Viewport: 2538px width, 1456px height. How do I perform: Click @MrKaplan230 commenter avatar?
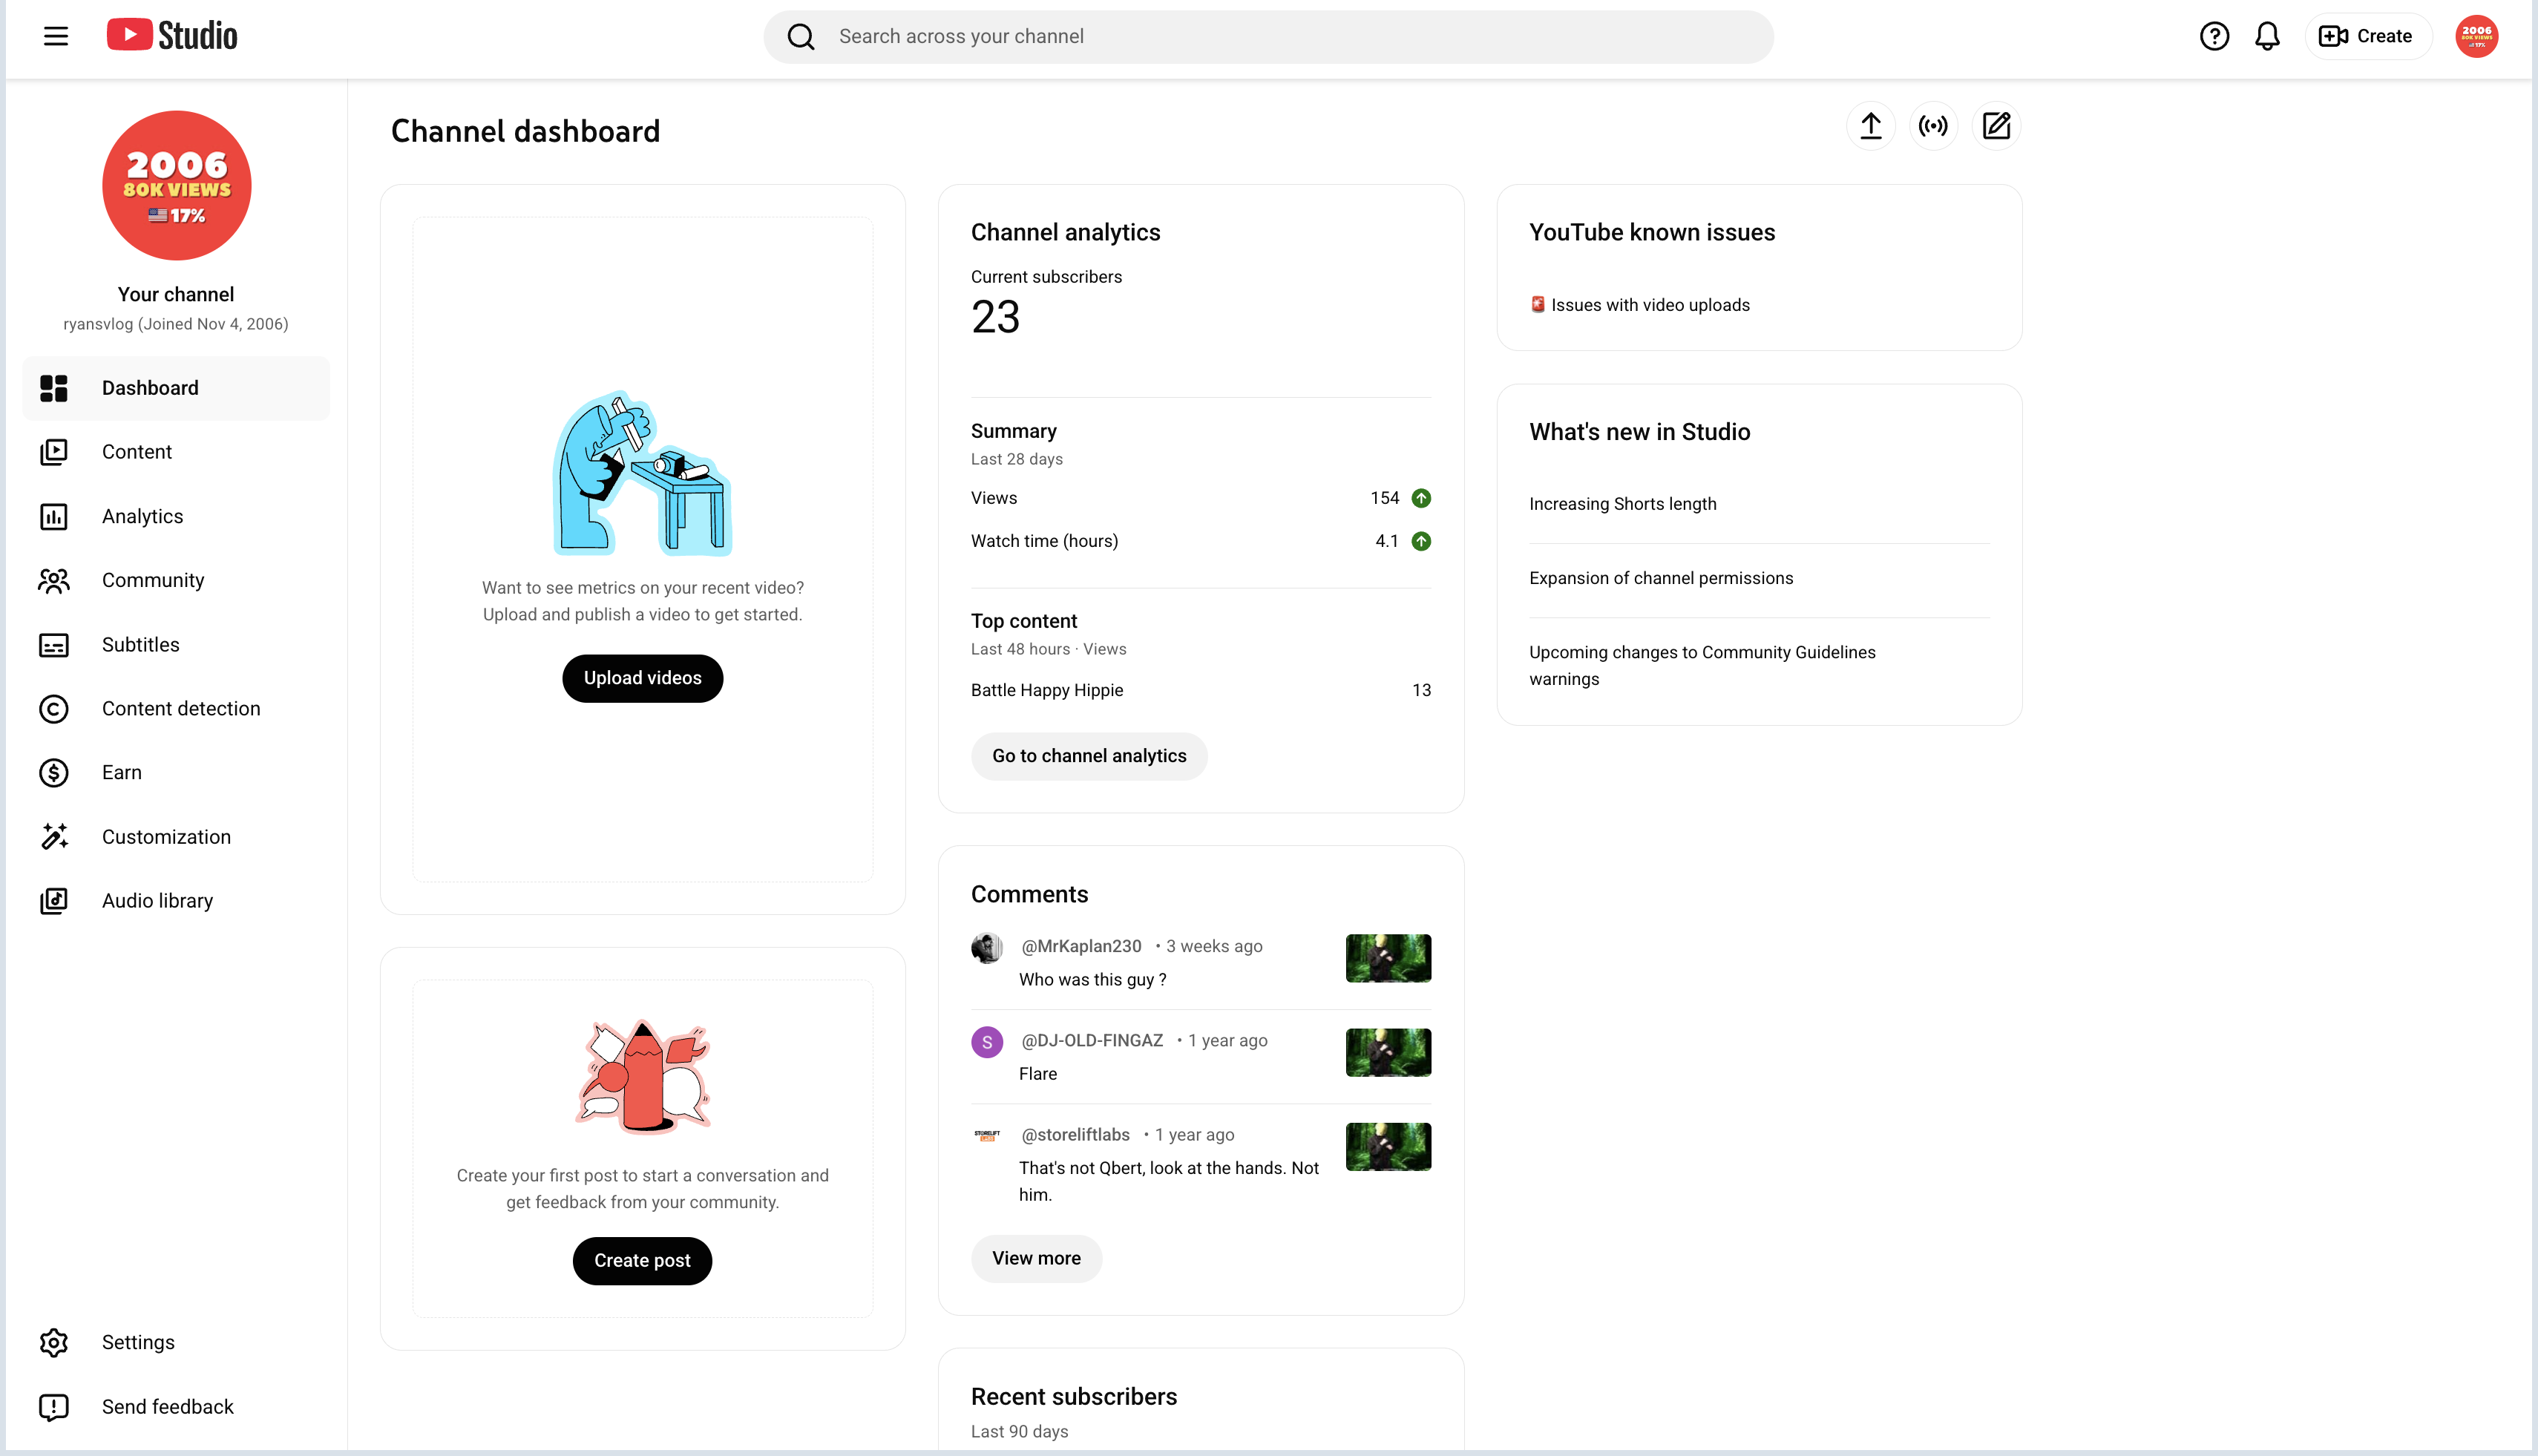(987, 947)
